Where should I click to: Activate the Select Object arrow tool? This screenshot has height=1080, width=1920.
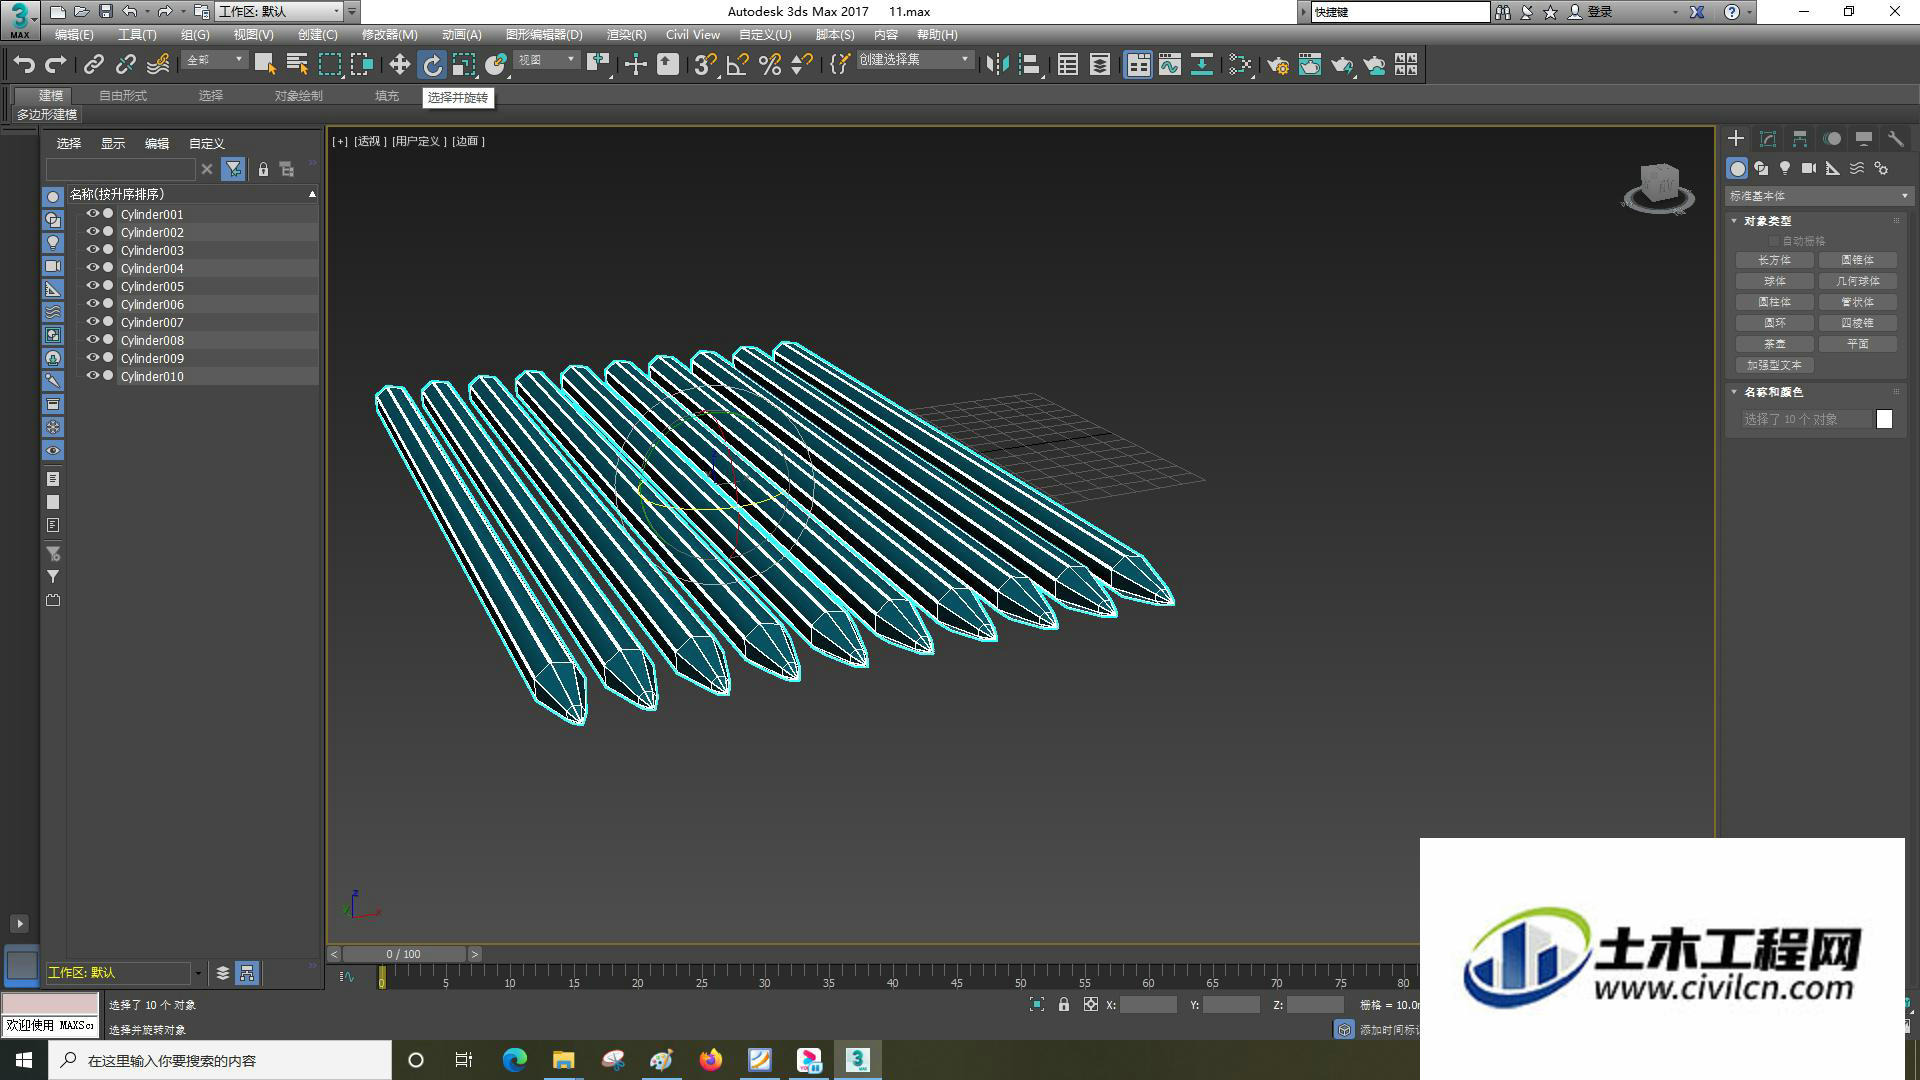pyautogui.click(x=265, y=65)
